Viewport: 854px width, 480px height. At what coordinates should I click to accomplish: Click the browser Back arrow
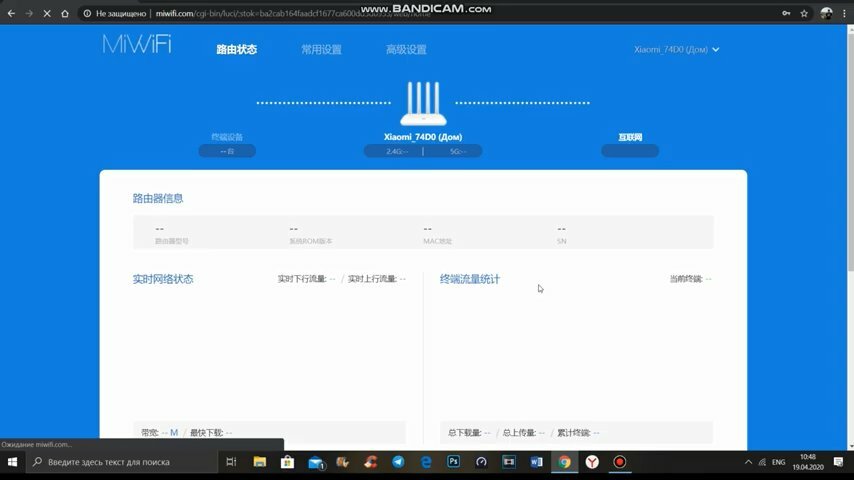pyautogui.click(x=11, y=14)
